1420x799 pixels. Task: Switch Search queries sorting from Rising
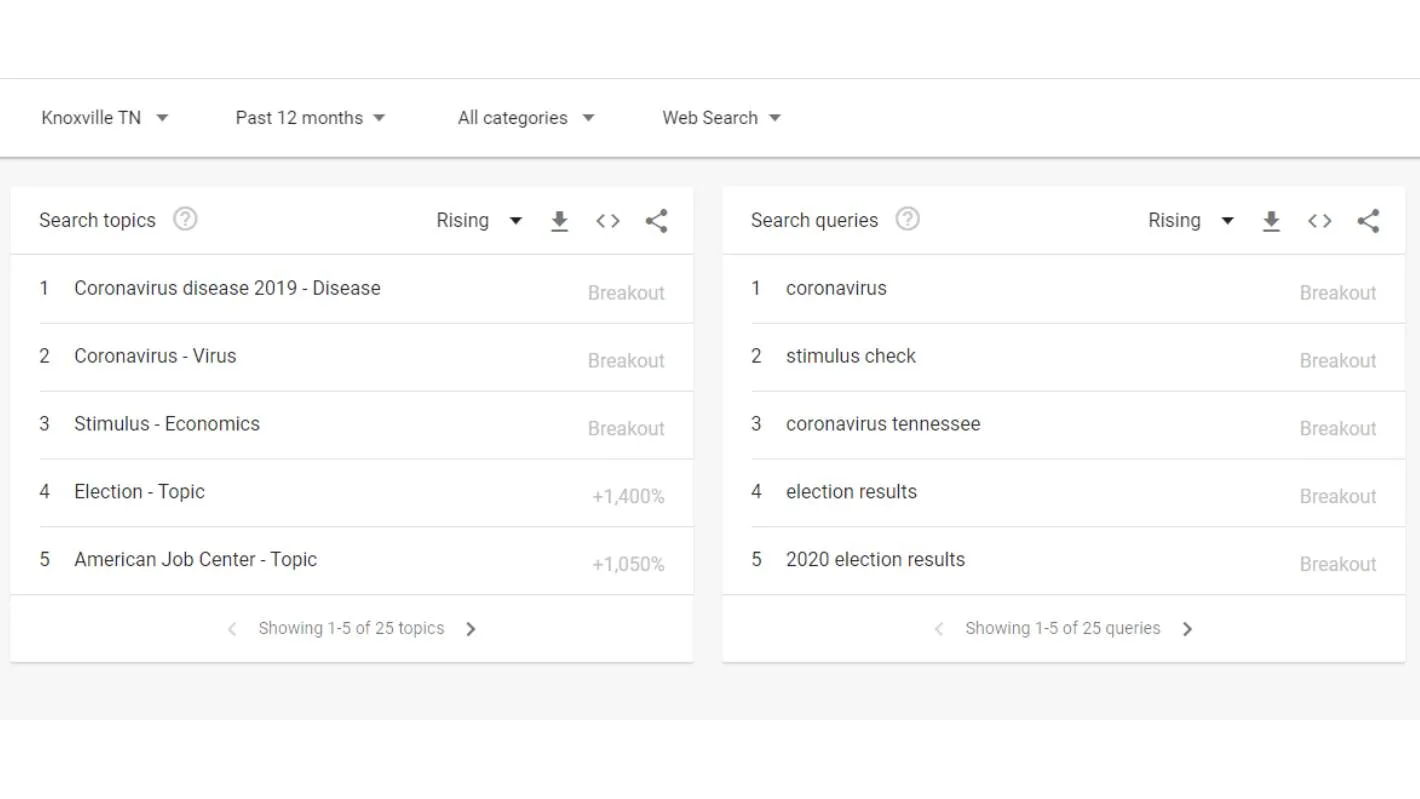[x=1191, y=221]
